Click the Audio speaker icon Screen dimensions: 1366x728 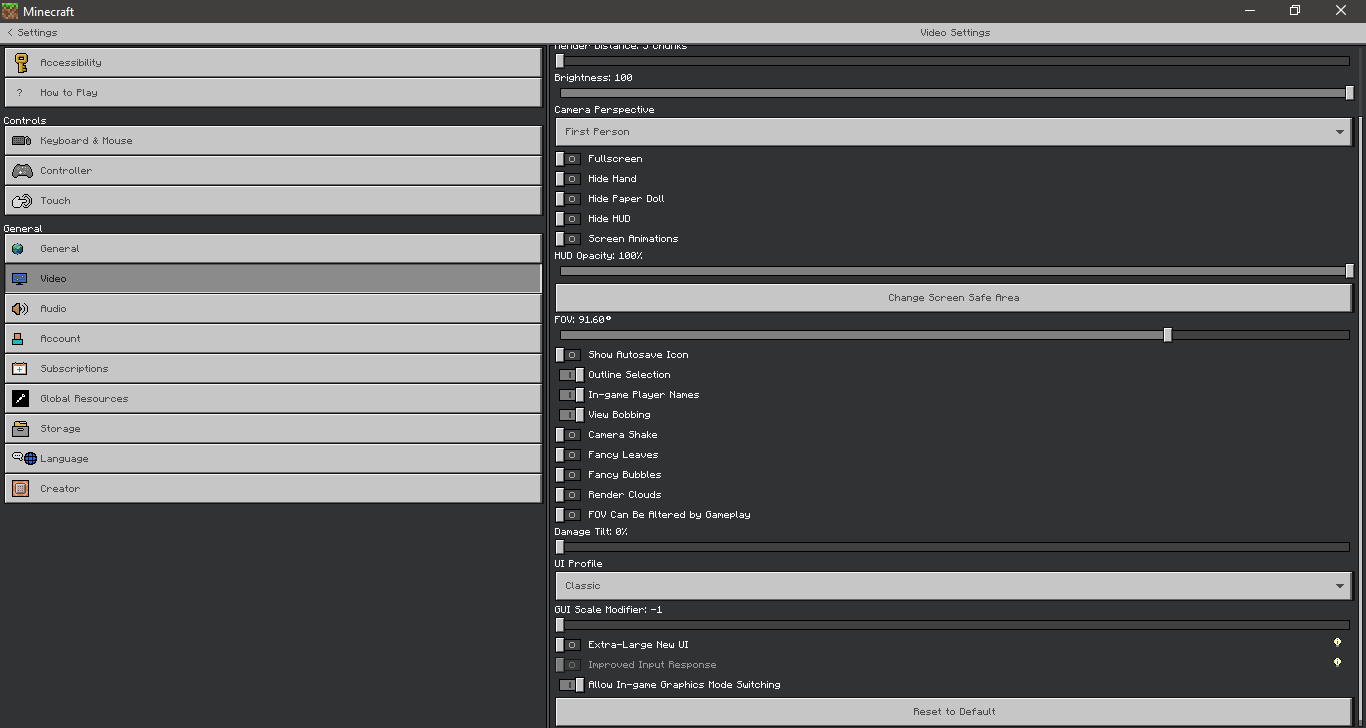[20, 309]
